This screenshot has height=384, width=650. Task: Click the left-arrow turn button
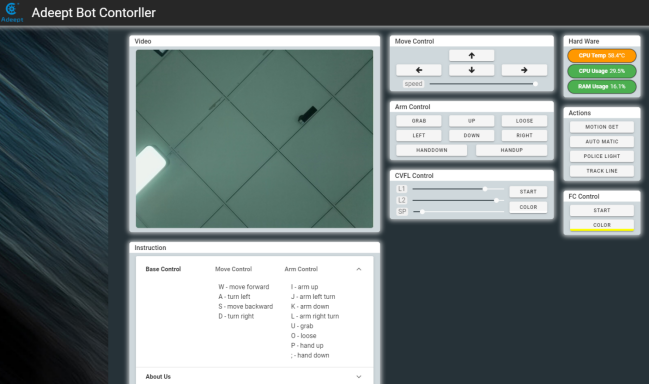tap(419, 70)
